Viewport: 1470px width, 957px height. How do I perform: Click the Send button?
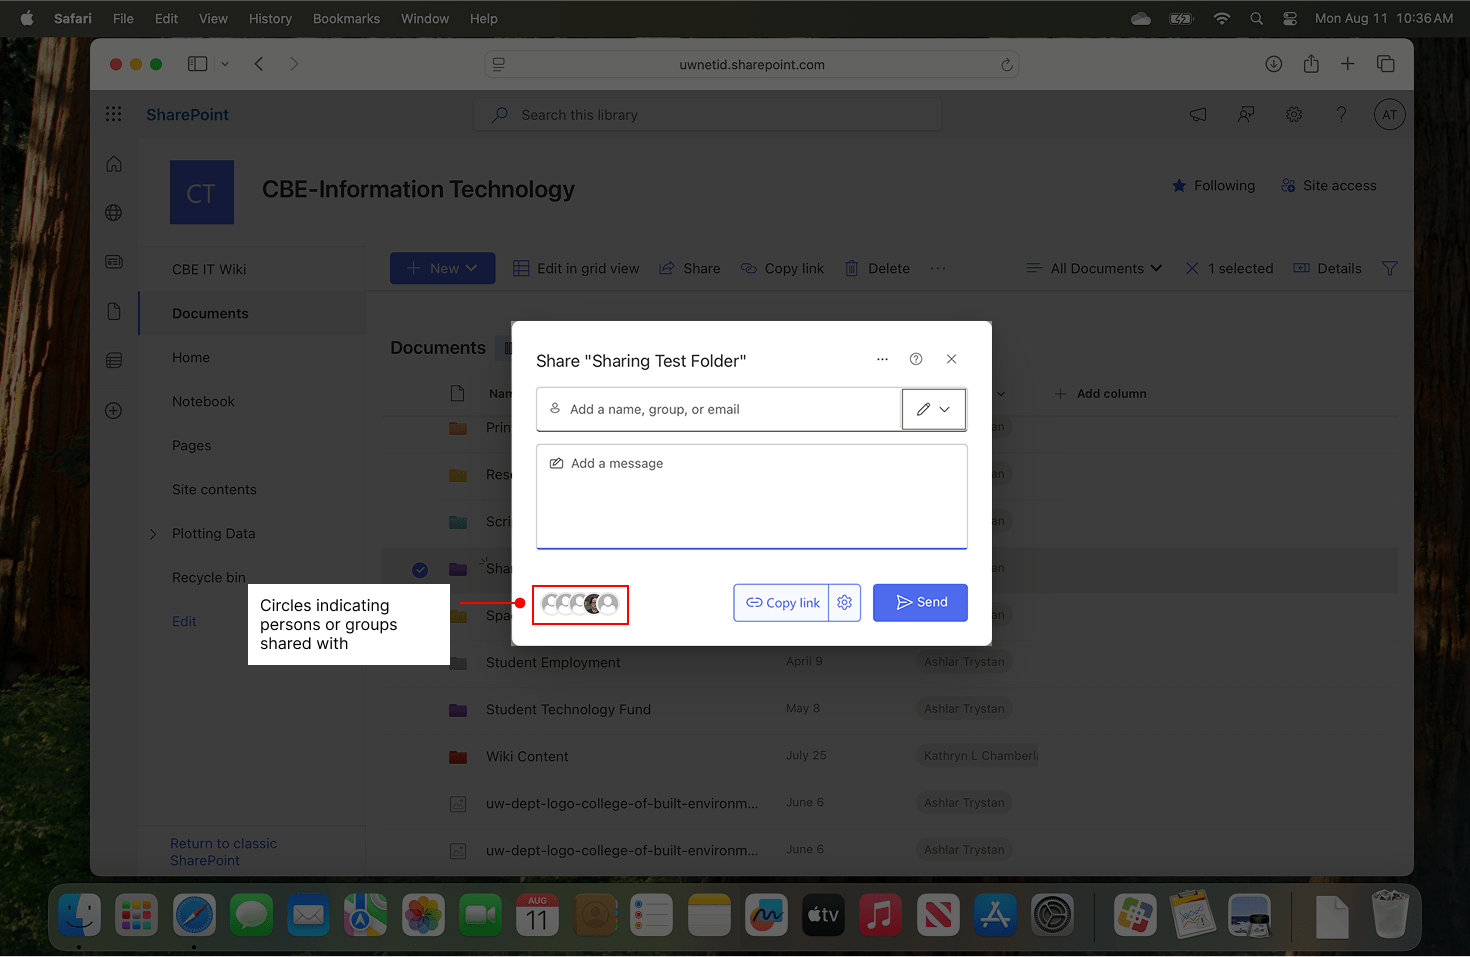pyautogui.click(x=920, y=603)
